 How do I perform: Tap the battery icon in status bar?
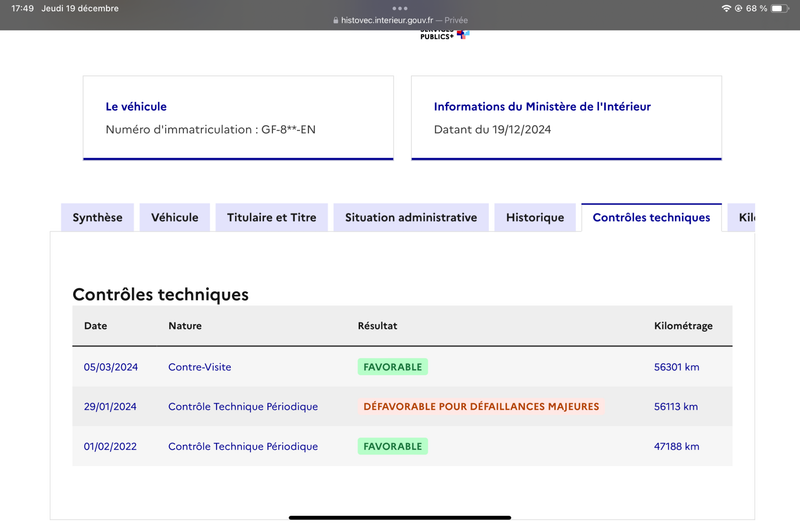point(780,8)
